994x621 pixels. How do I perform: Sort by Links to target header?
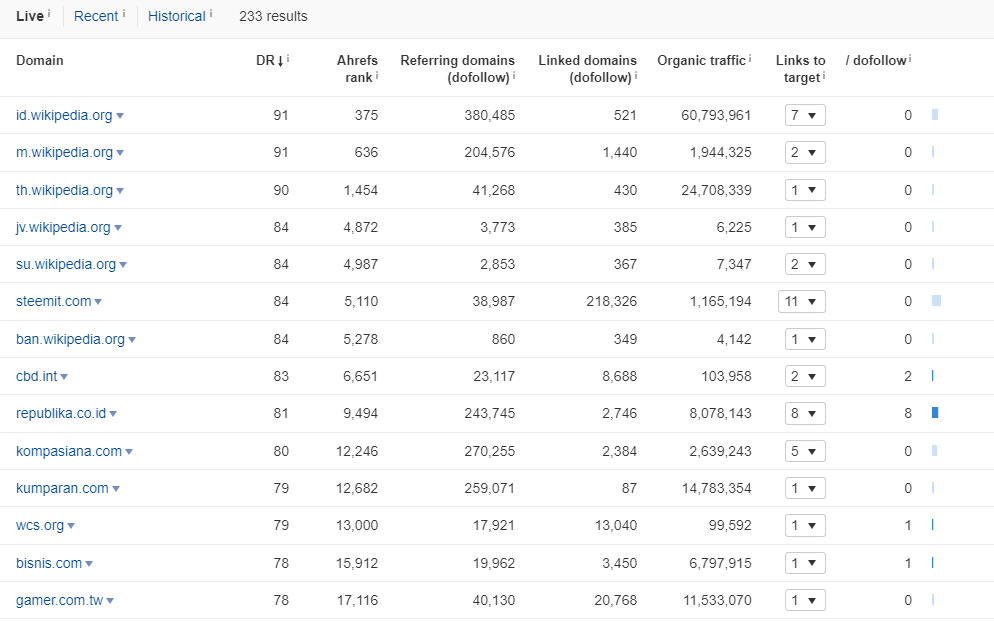[x=801, y=68]
